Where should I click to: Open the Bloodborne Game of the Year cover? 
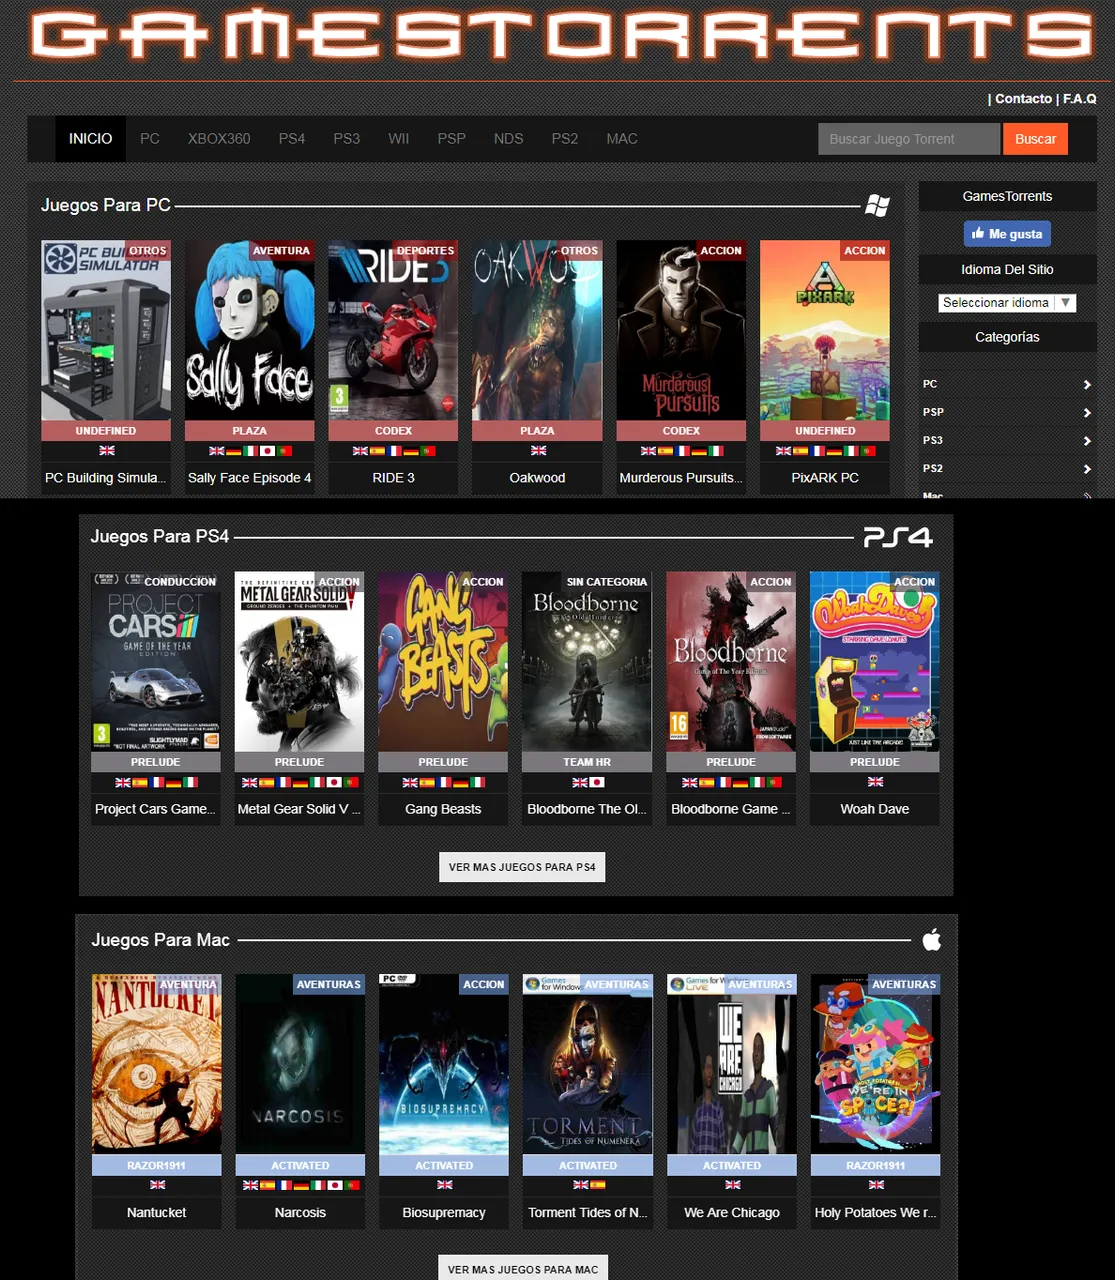731,661
